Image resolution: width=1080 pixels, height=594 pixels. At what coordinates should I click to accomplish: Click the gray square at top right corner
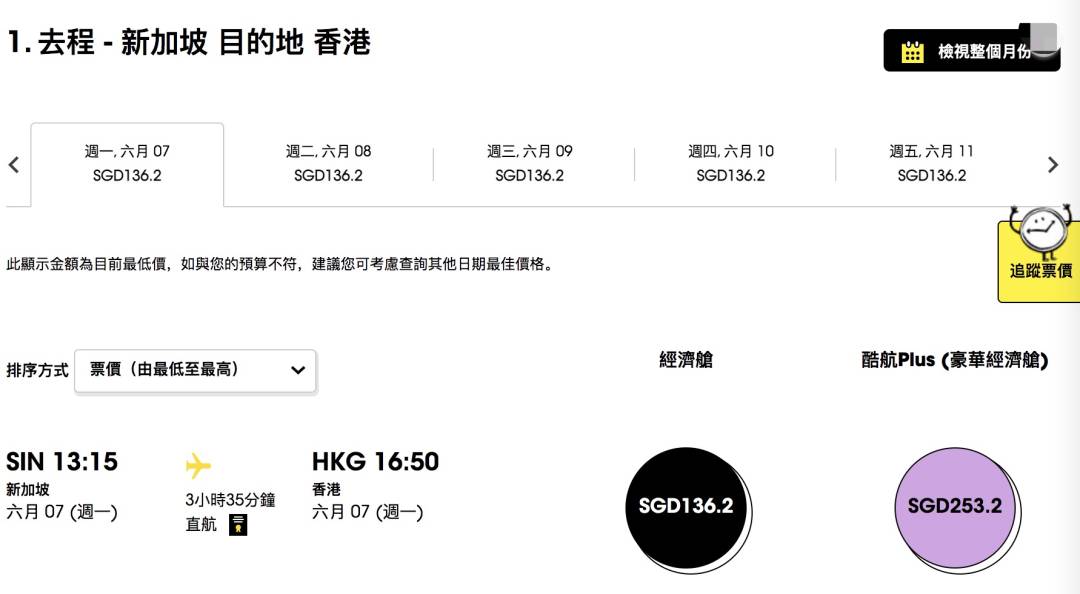1043,37
